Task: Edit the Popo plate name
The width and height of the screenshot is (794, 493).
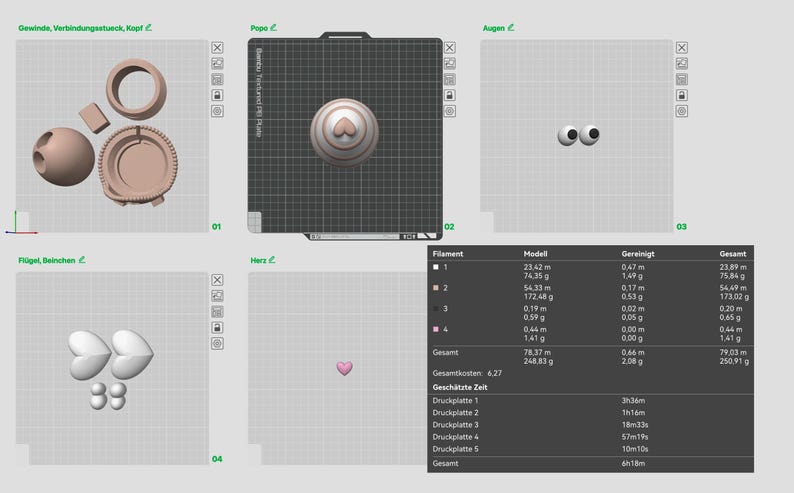Action: 273,27
